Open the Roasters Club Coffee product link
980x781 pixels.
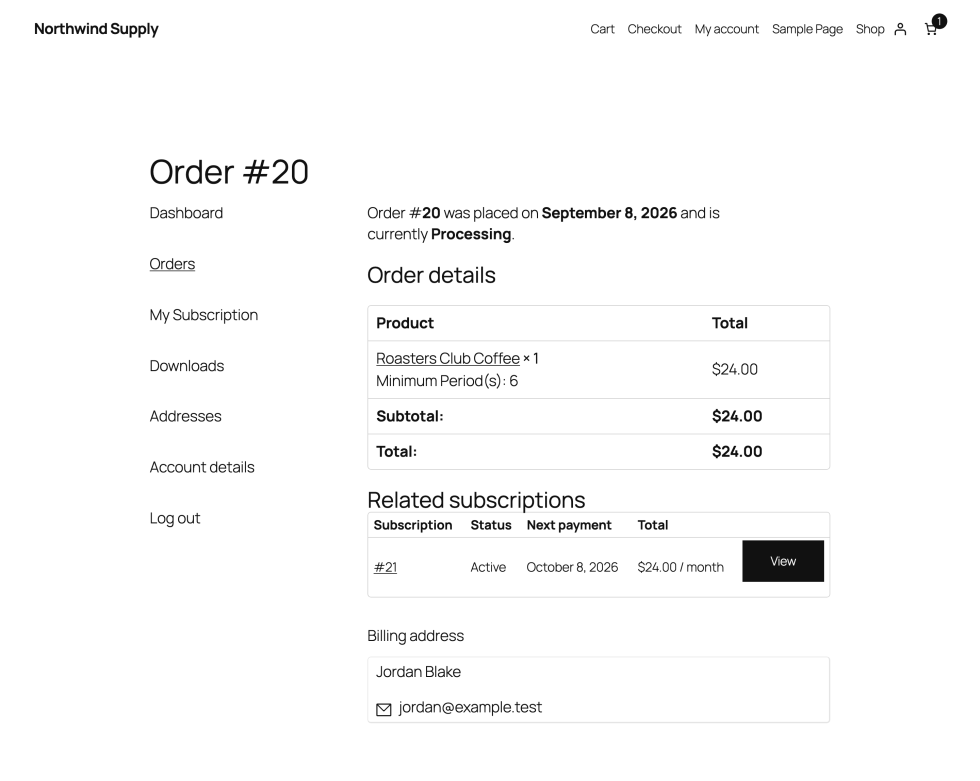pyautogui.click(x=448, y=358)
